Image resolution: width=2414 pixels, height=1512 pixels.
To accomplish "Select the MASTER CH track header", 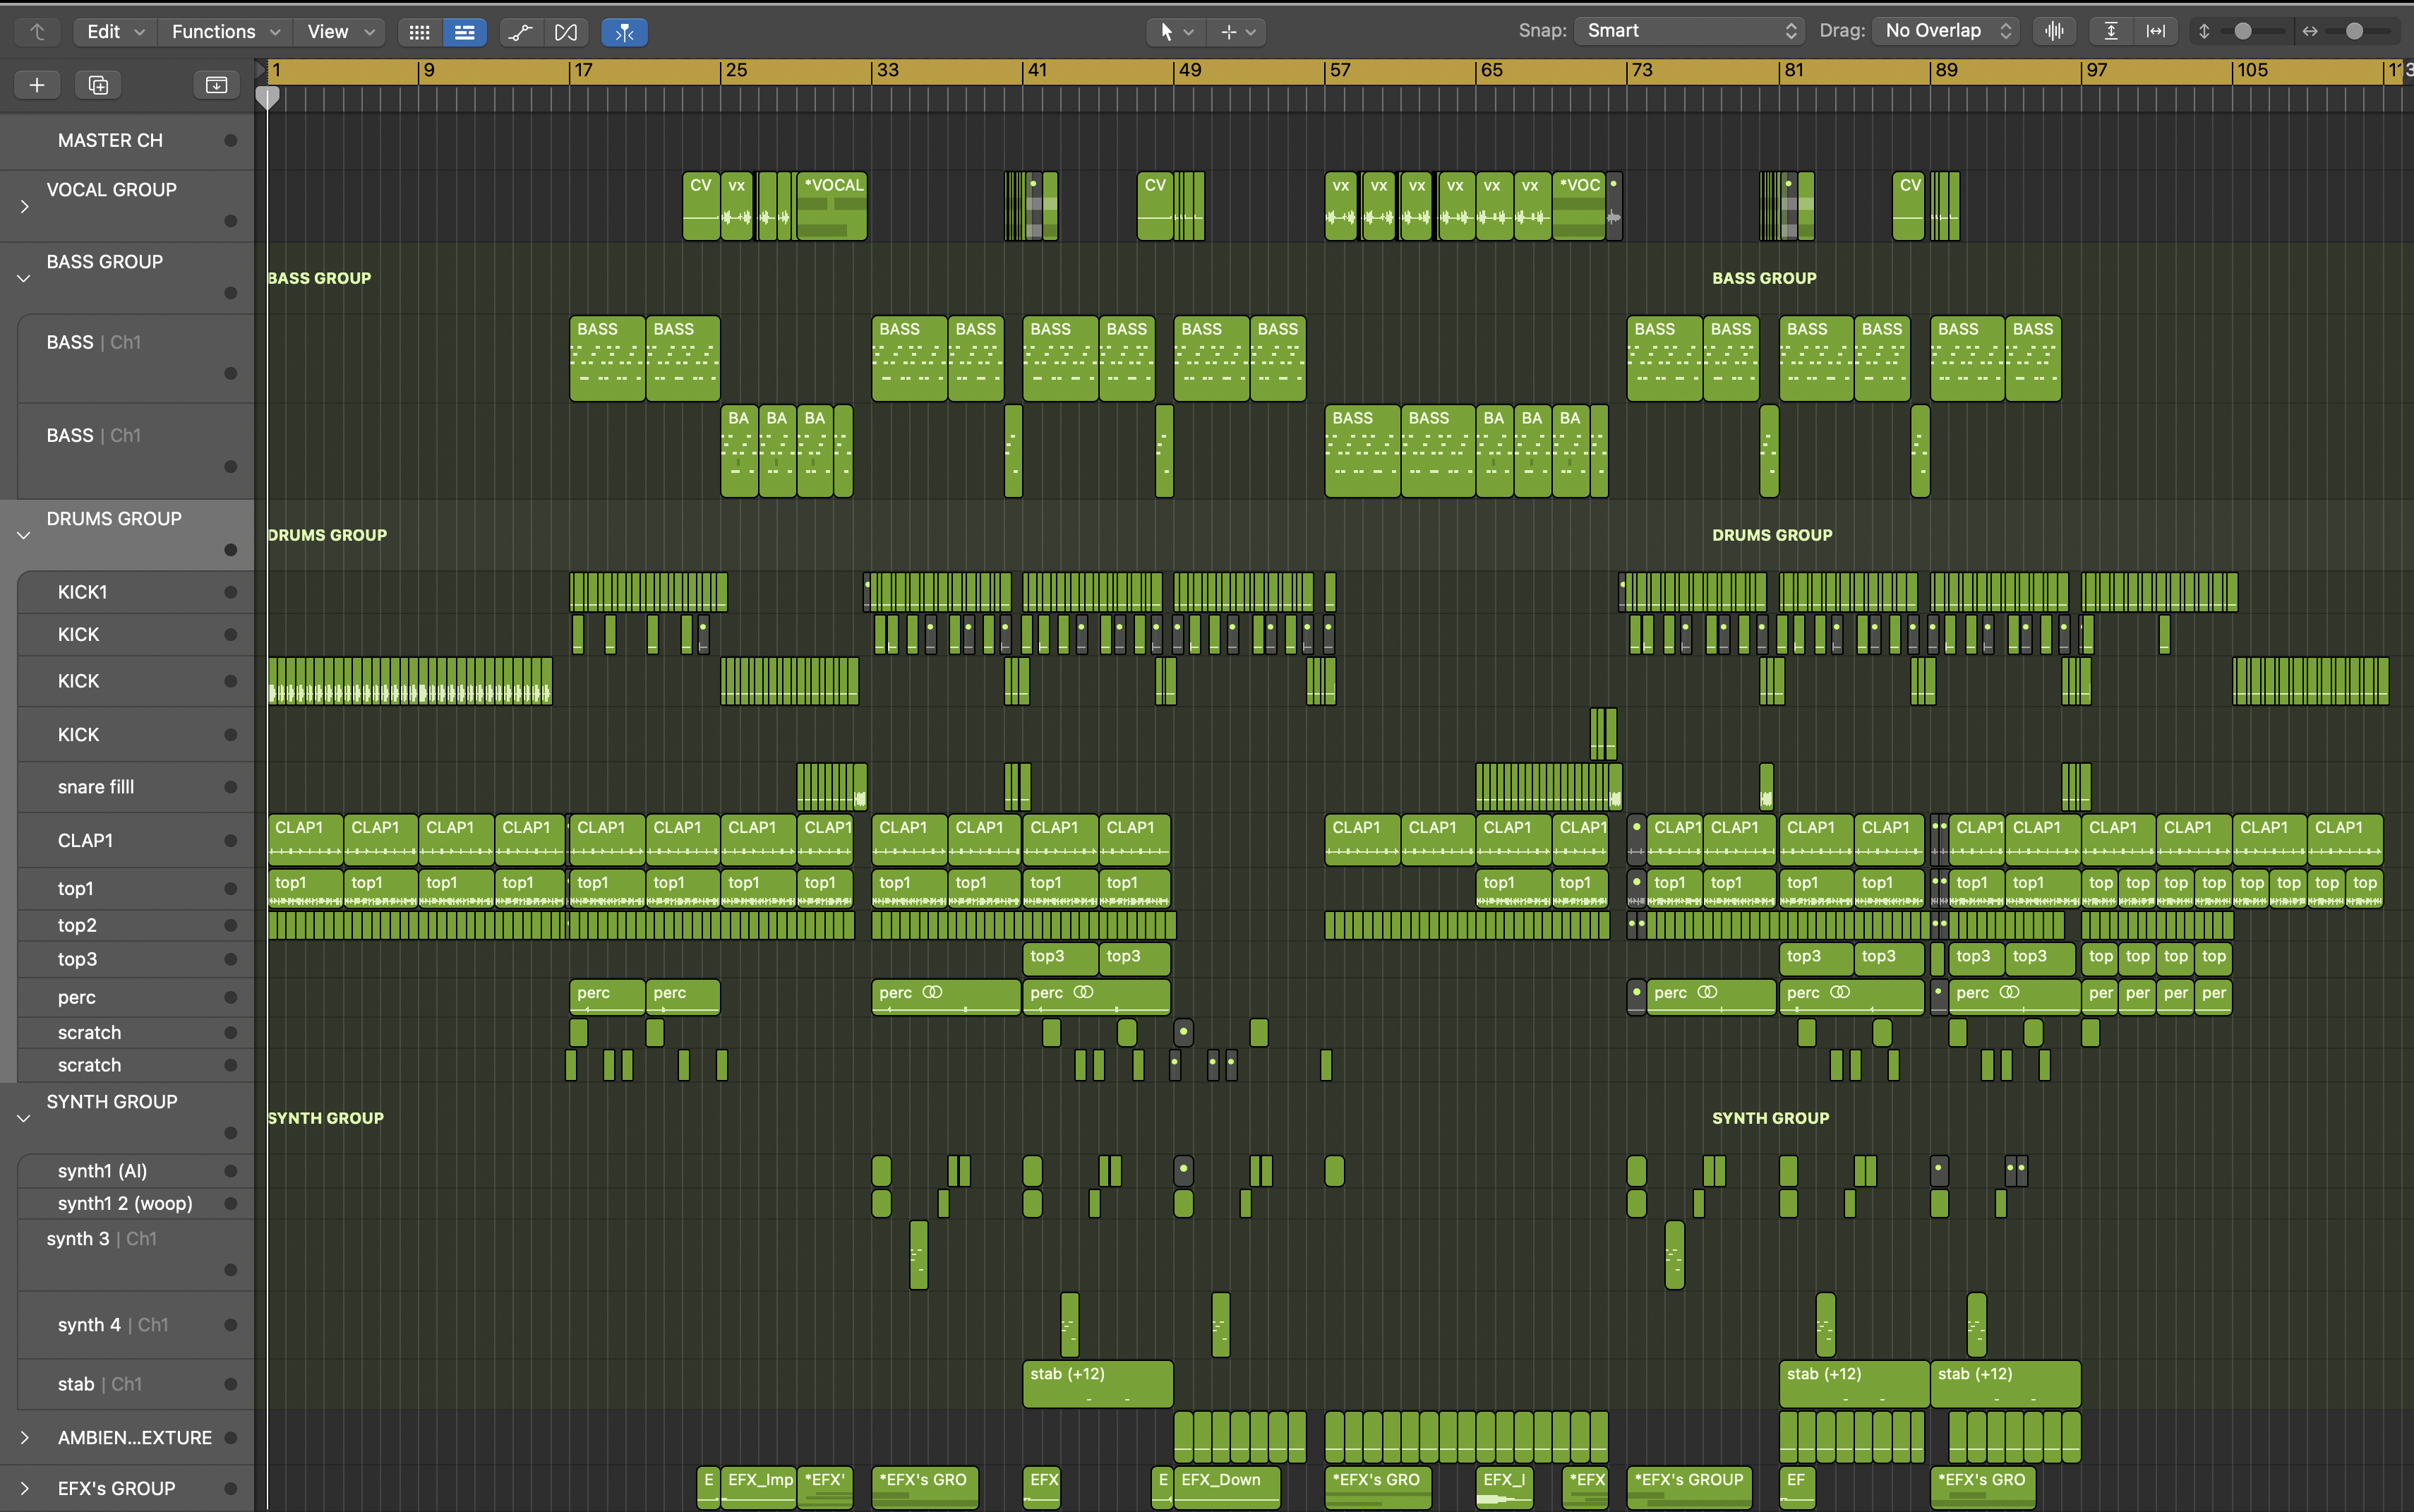I will 127,141.
